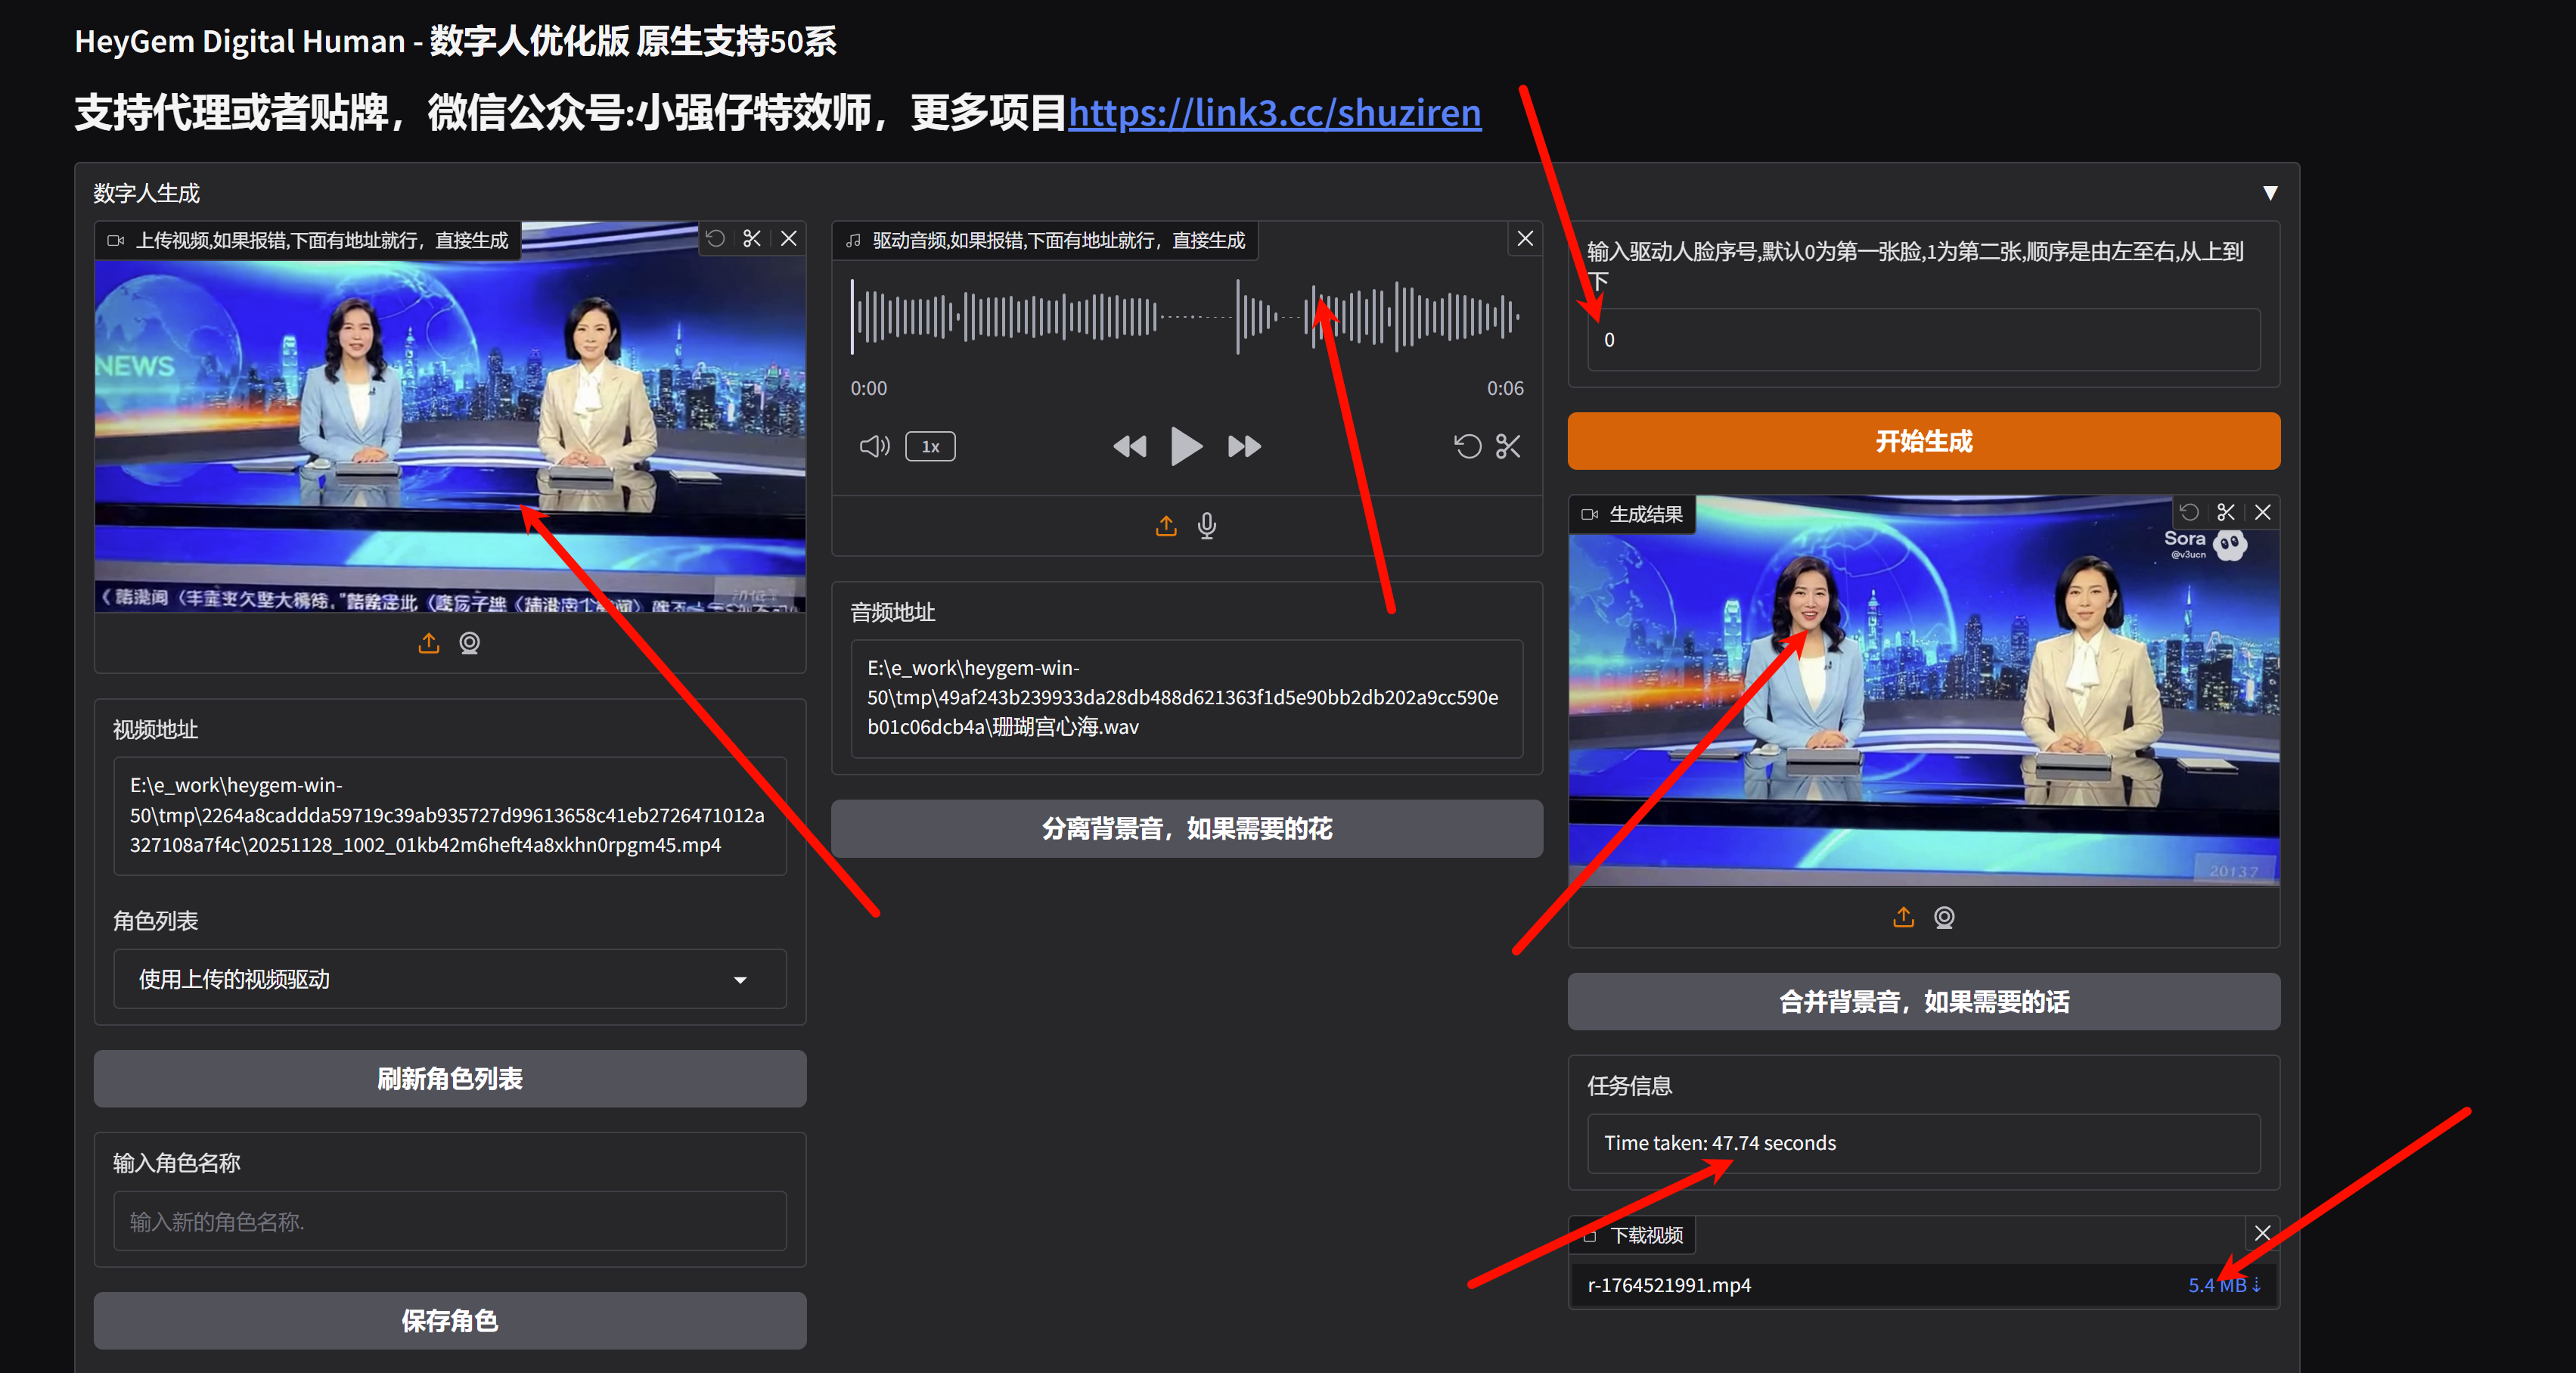This screenshot has height=1373, width=2576.
Task: Click the undo icon on uploaded video panel
Action: (x=715, y=238)
